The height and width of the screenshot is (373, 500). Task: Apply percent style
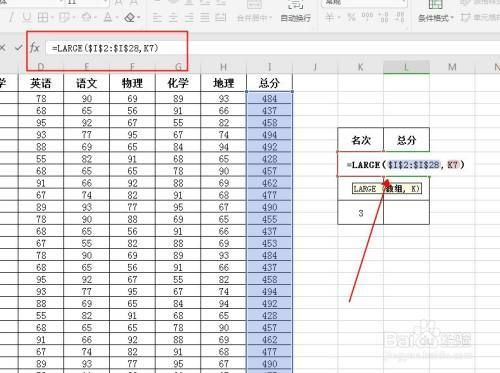[x=351, y=17]
